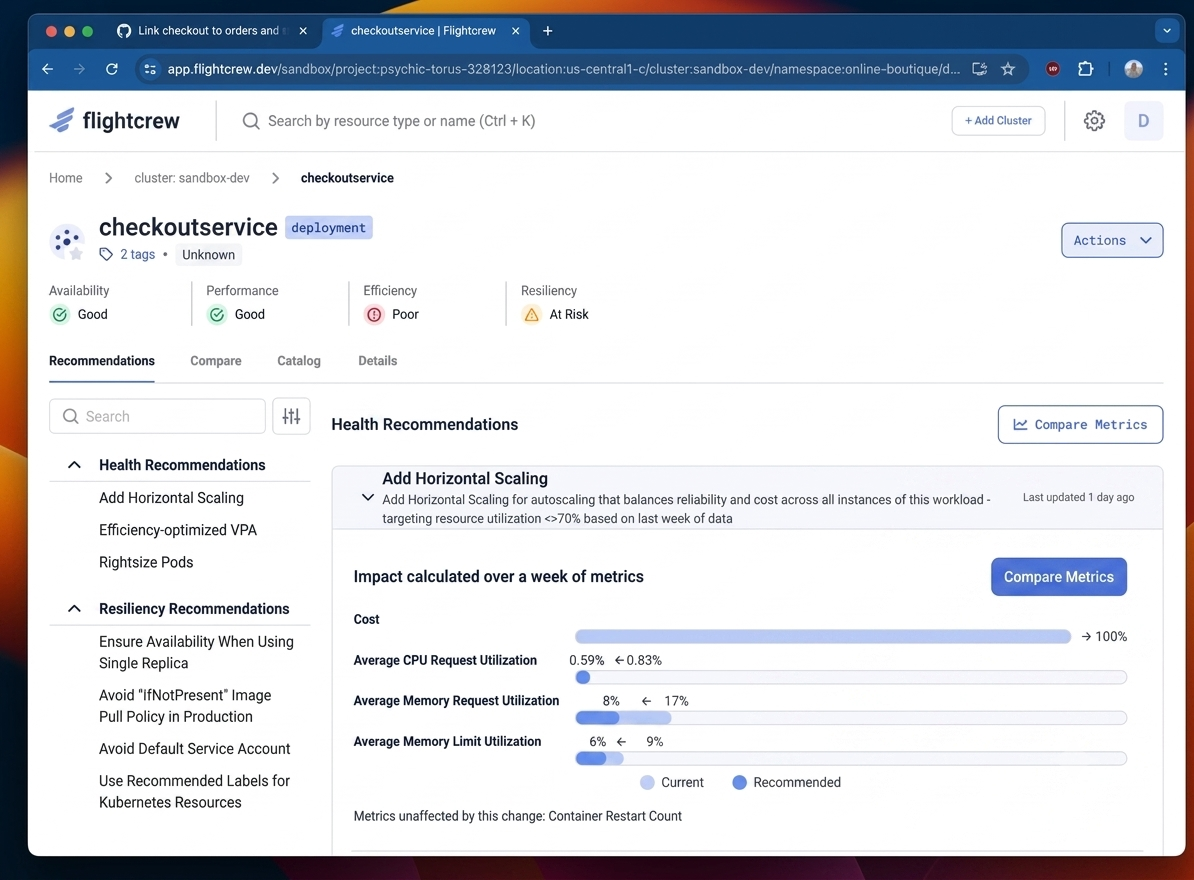Open the Chrome three-dot menu
Viewport: 1194px width, 880px height.
(x=1166, y=69)
